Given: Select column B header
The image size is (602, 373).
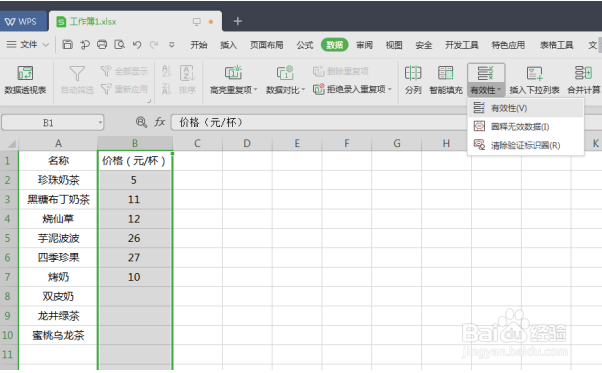Looking at the screenshot, I should tap(135, 144).
